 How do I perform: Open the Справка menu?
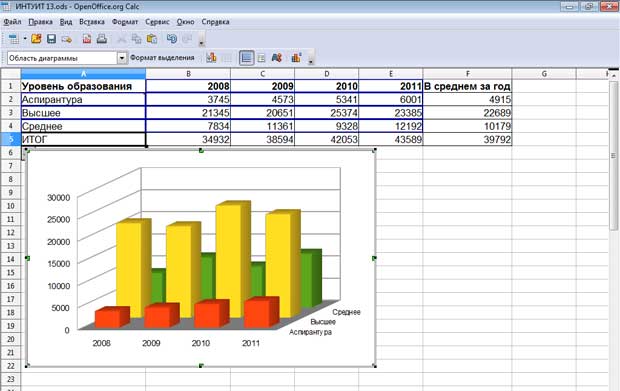click(x=215, y=22)
